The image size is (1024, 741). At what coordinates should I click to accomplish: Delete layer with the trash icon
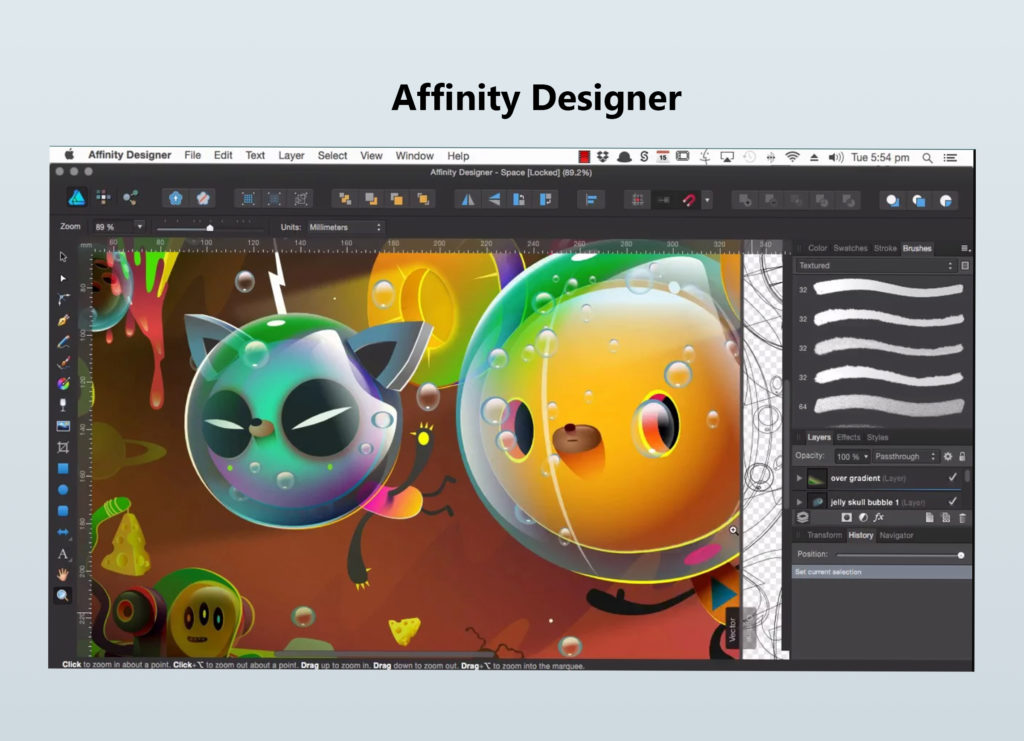point(962,518)
